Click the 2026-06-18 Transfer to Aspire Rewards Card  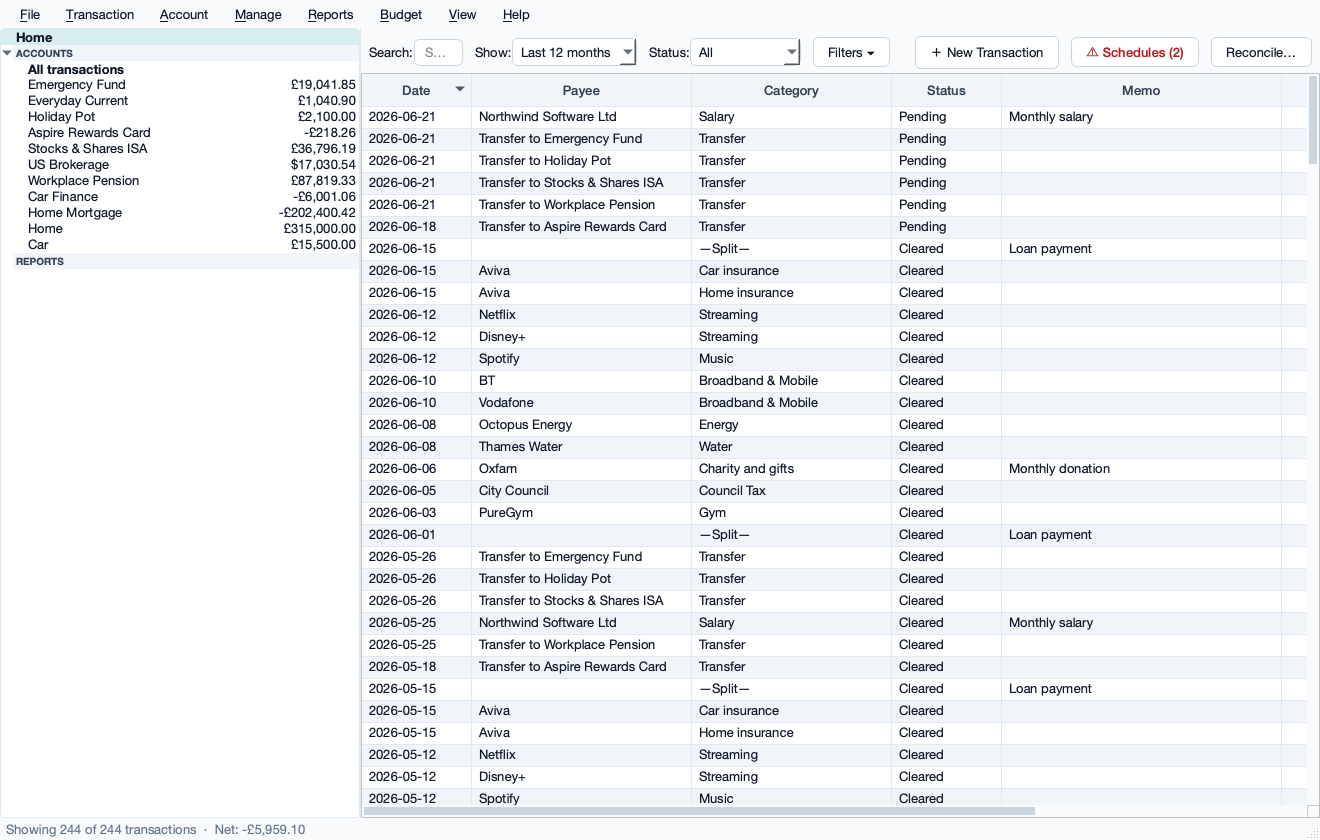click(x=834, y=227)
